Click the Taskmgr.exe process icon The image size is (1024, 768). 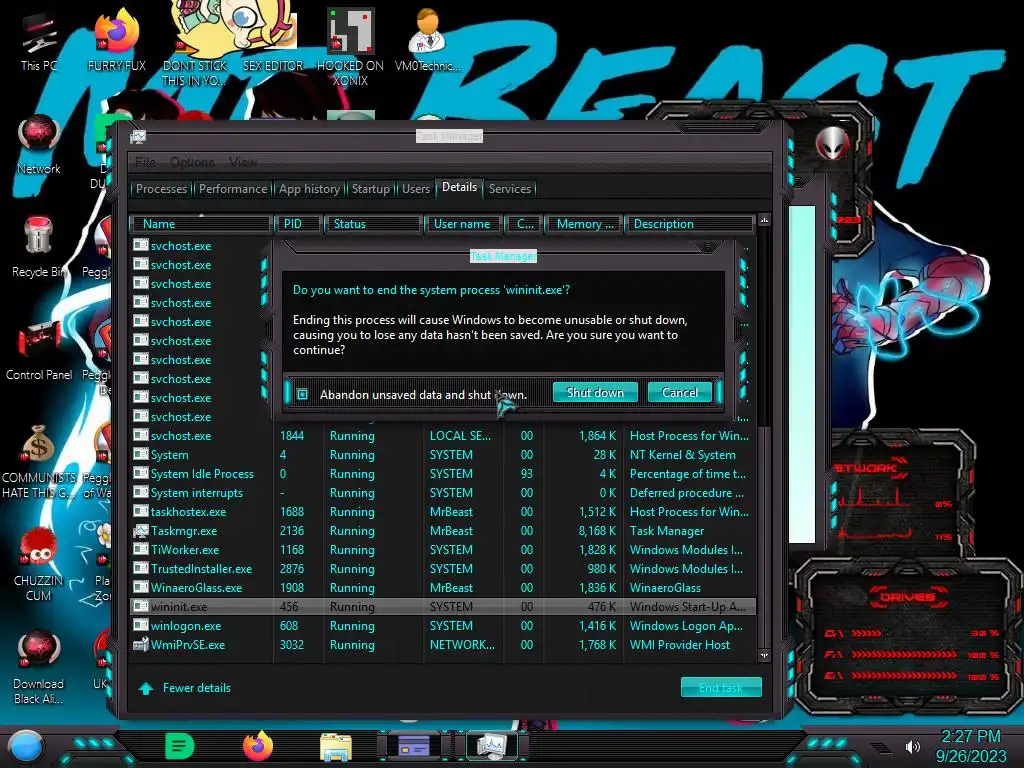(x=140, y=530)
